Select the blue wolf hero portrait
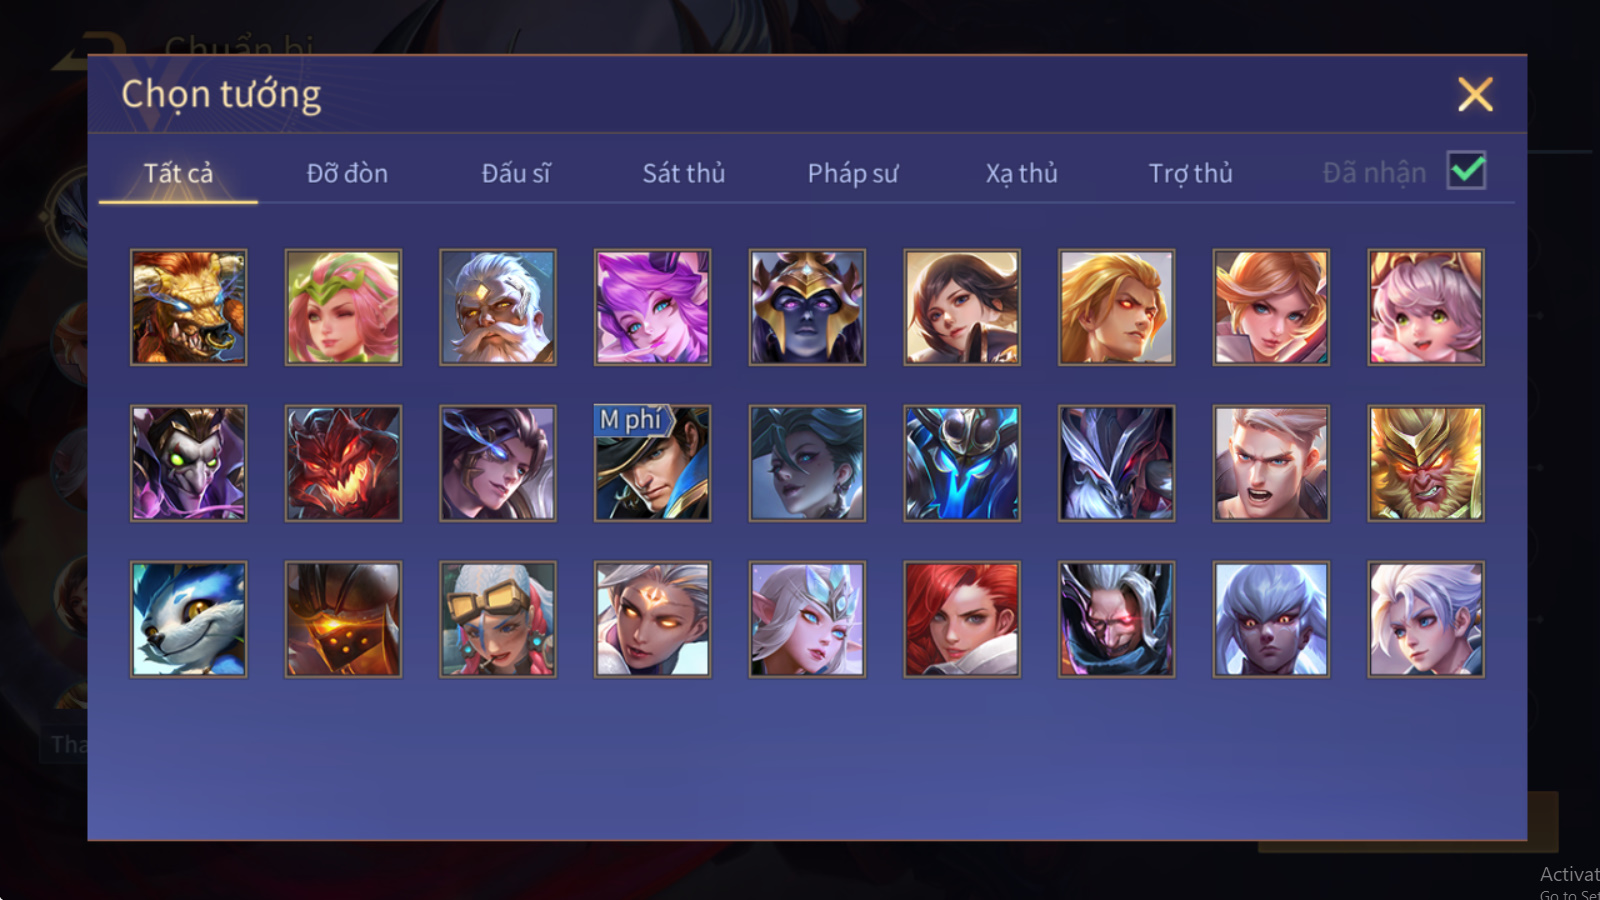 tap(189, 619)
